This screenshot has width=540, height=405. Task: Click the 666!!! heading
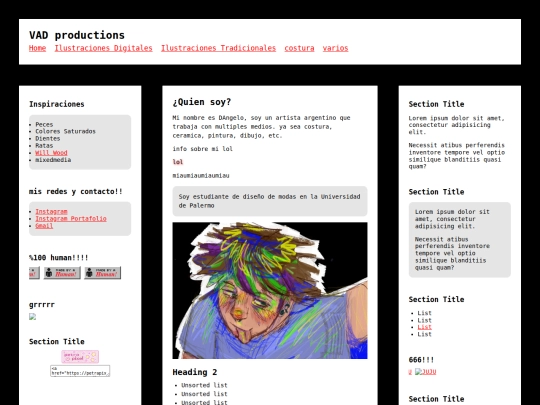coord(421,360)
